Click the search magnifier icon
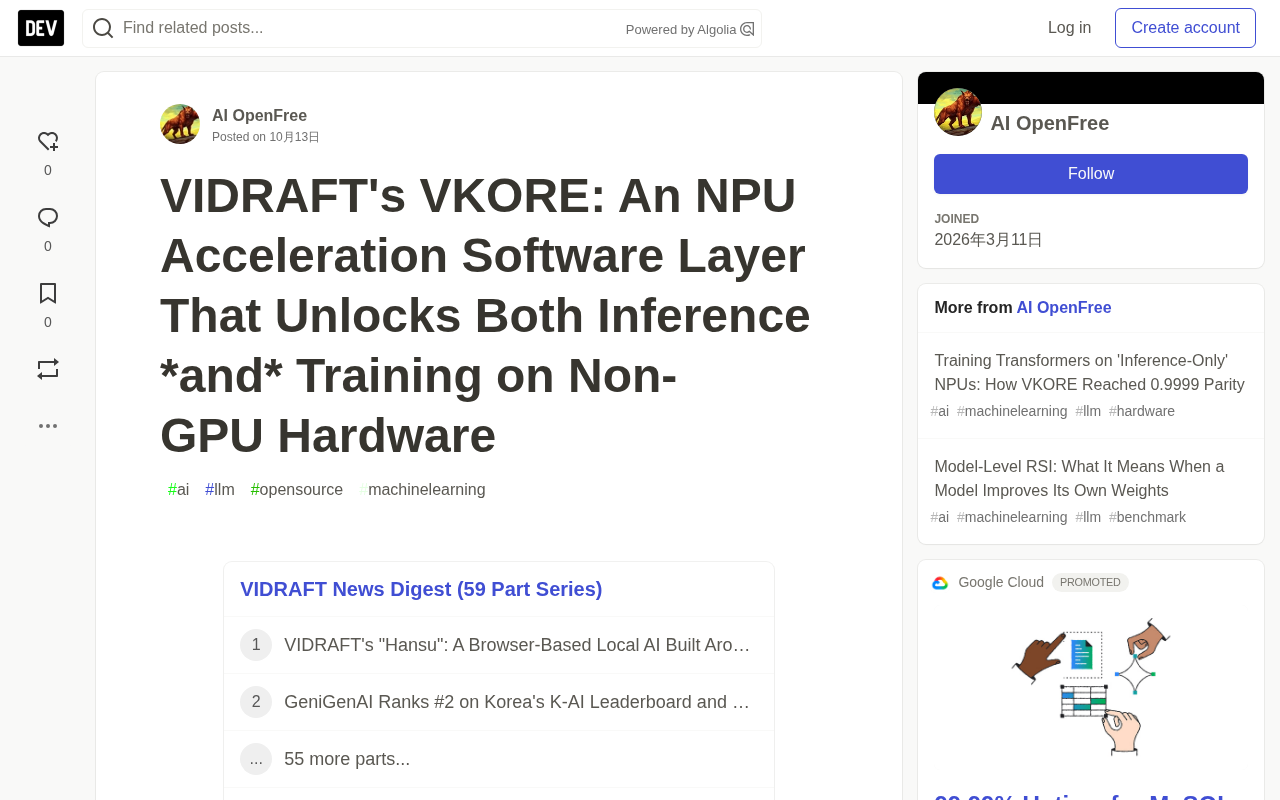This screenshot has height=800, width=1280. 103,28
